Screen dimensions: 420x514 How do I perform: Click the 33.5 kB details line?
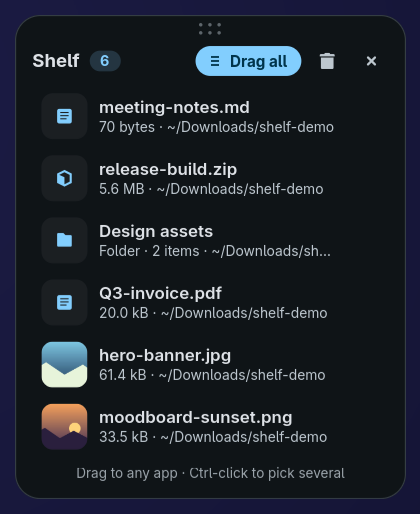click(213, 437)
